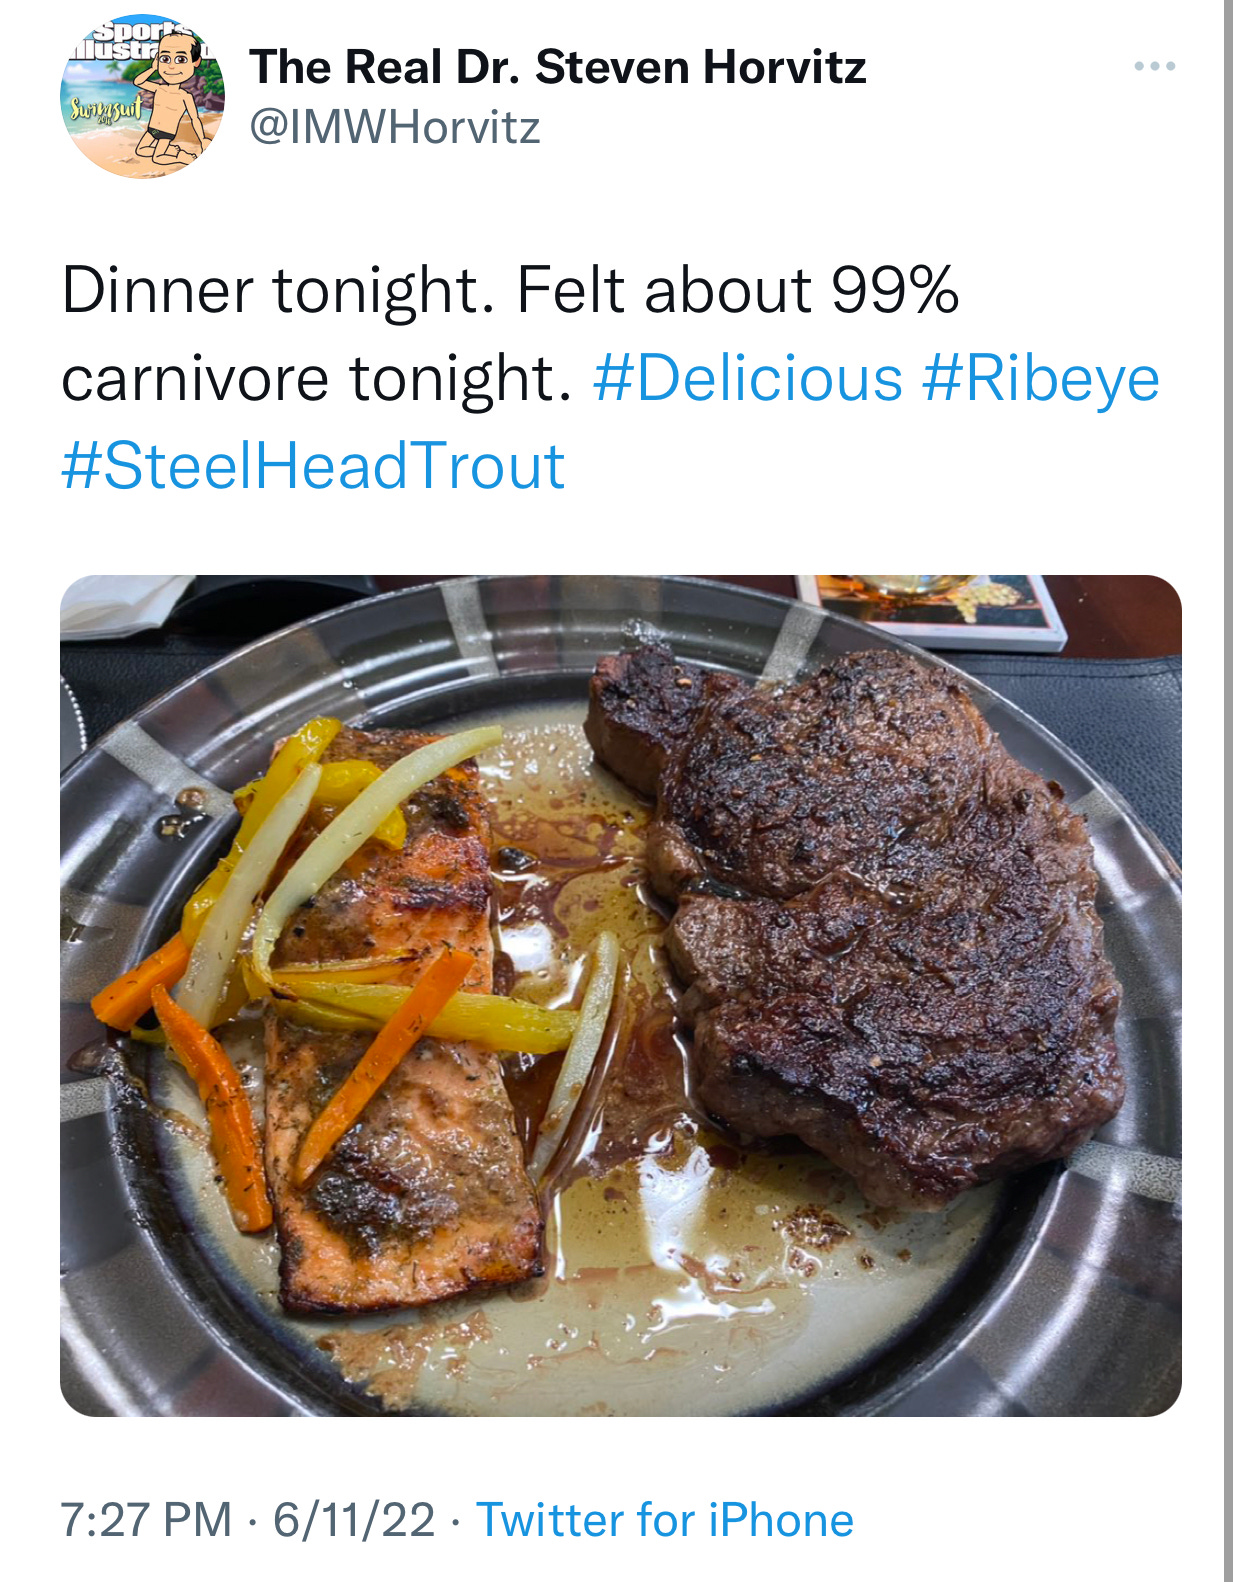This screenshot has width=1242, height=1582.
Task: Click the tweet text 'Dinner tonight. Felt about 99%'
Action: point(510,291)
